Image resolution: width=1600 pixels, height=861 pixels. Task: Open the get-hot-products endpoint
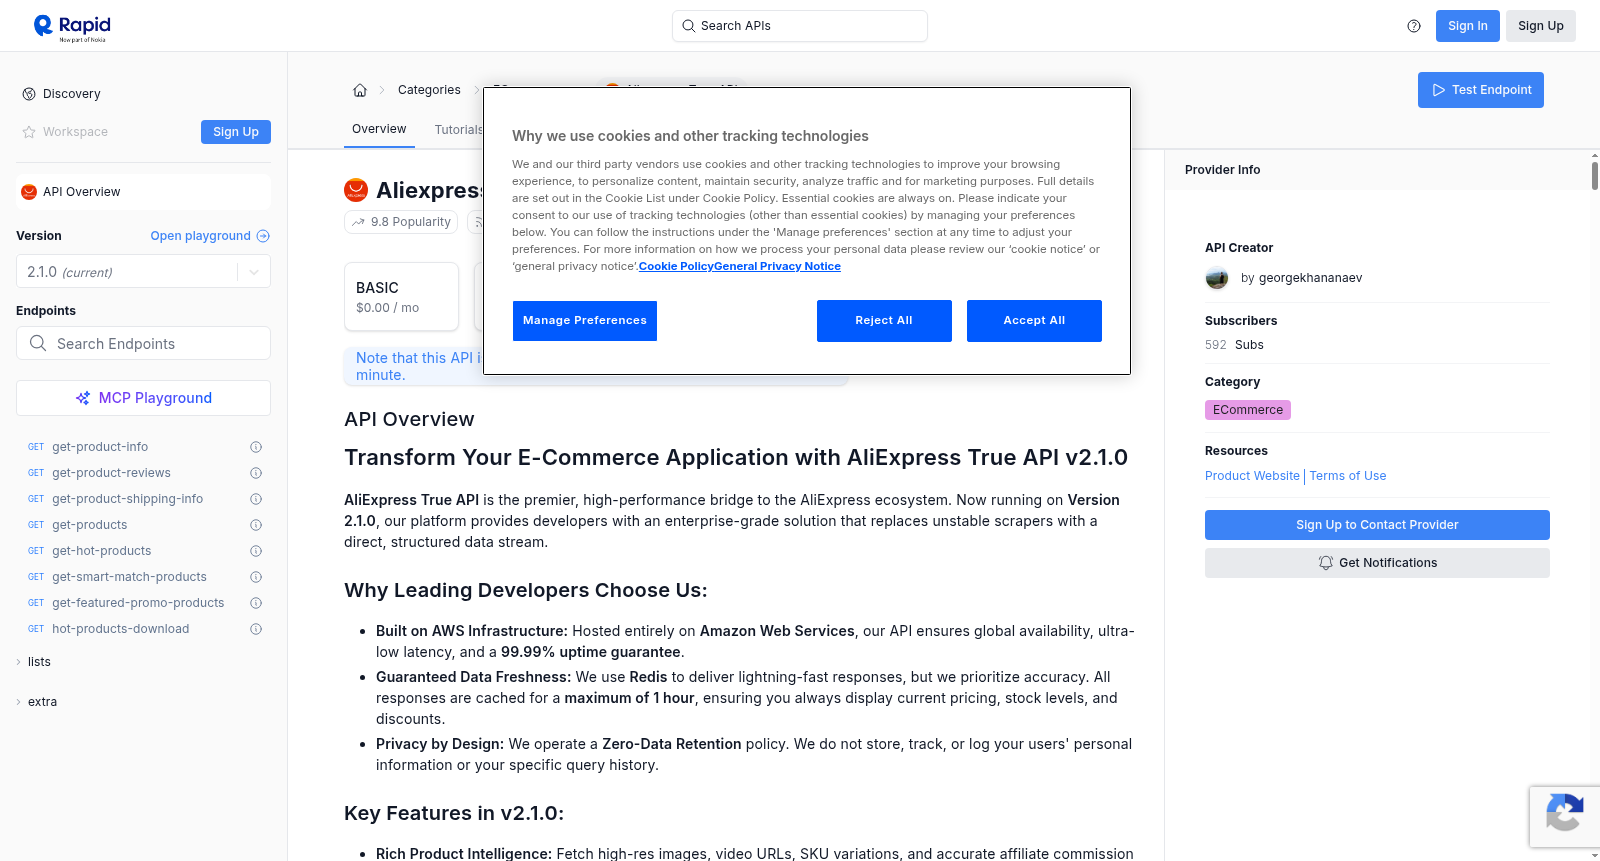point(102,551)
